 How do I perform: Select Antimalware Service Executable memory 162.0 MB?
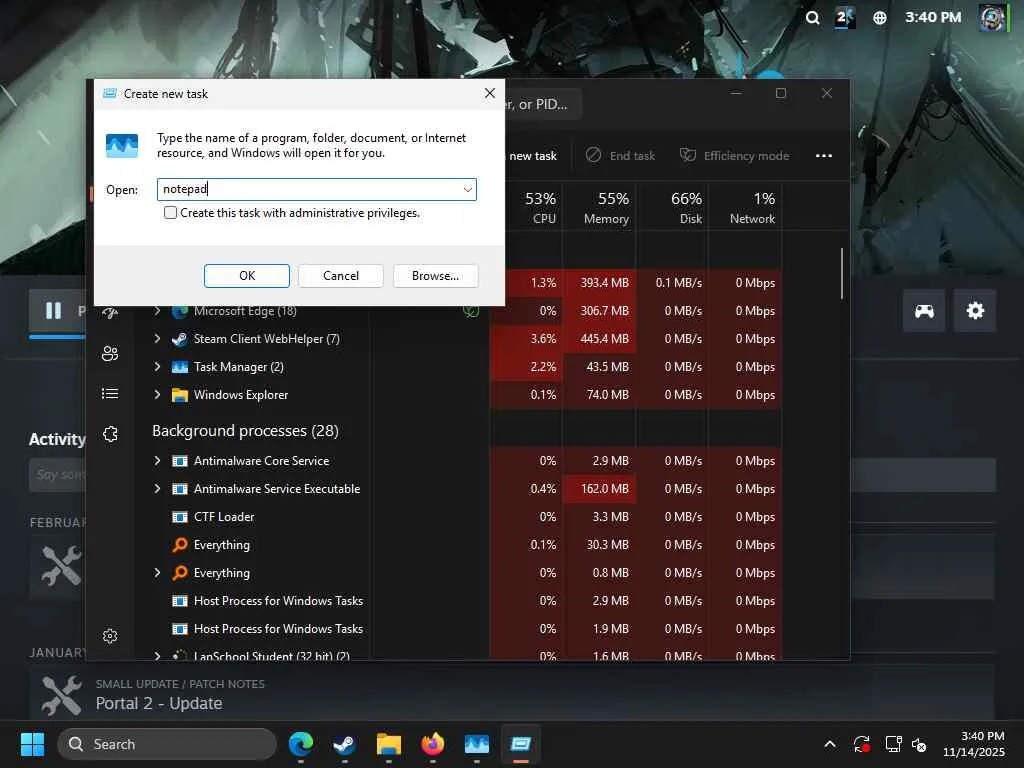click(599, 488)
